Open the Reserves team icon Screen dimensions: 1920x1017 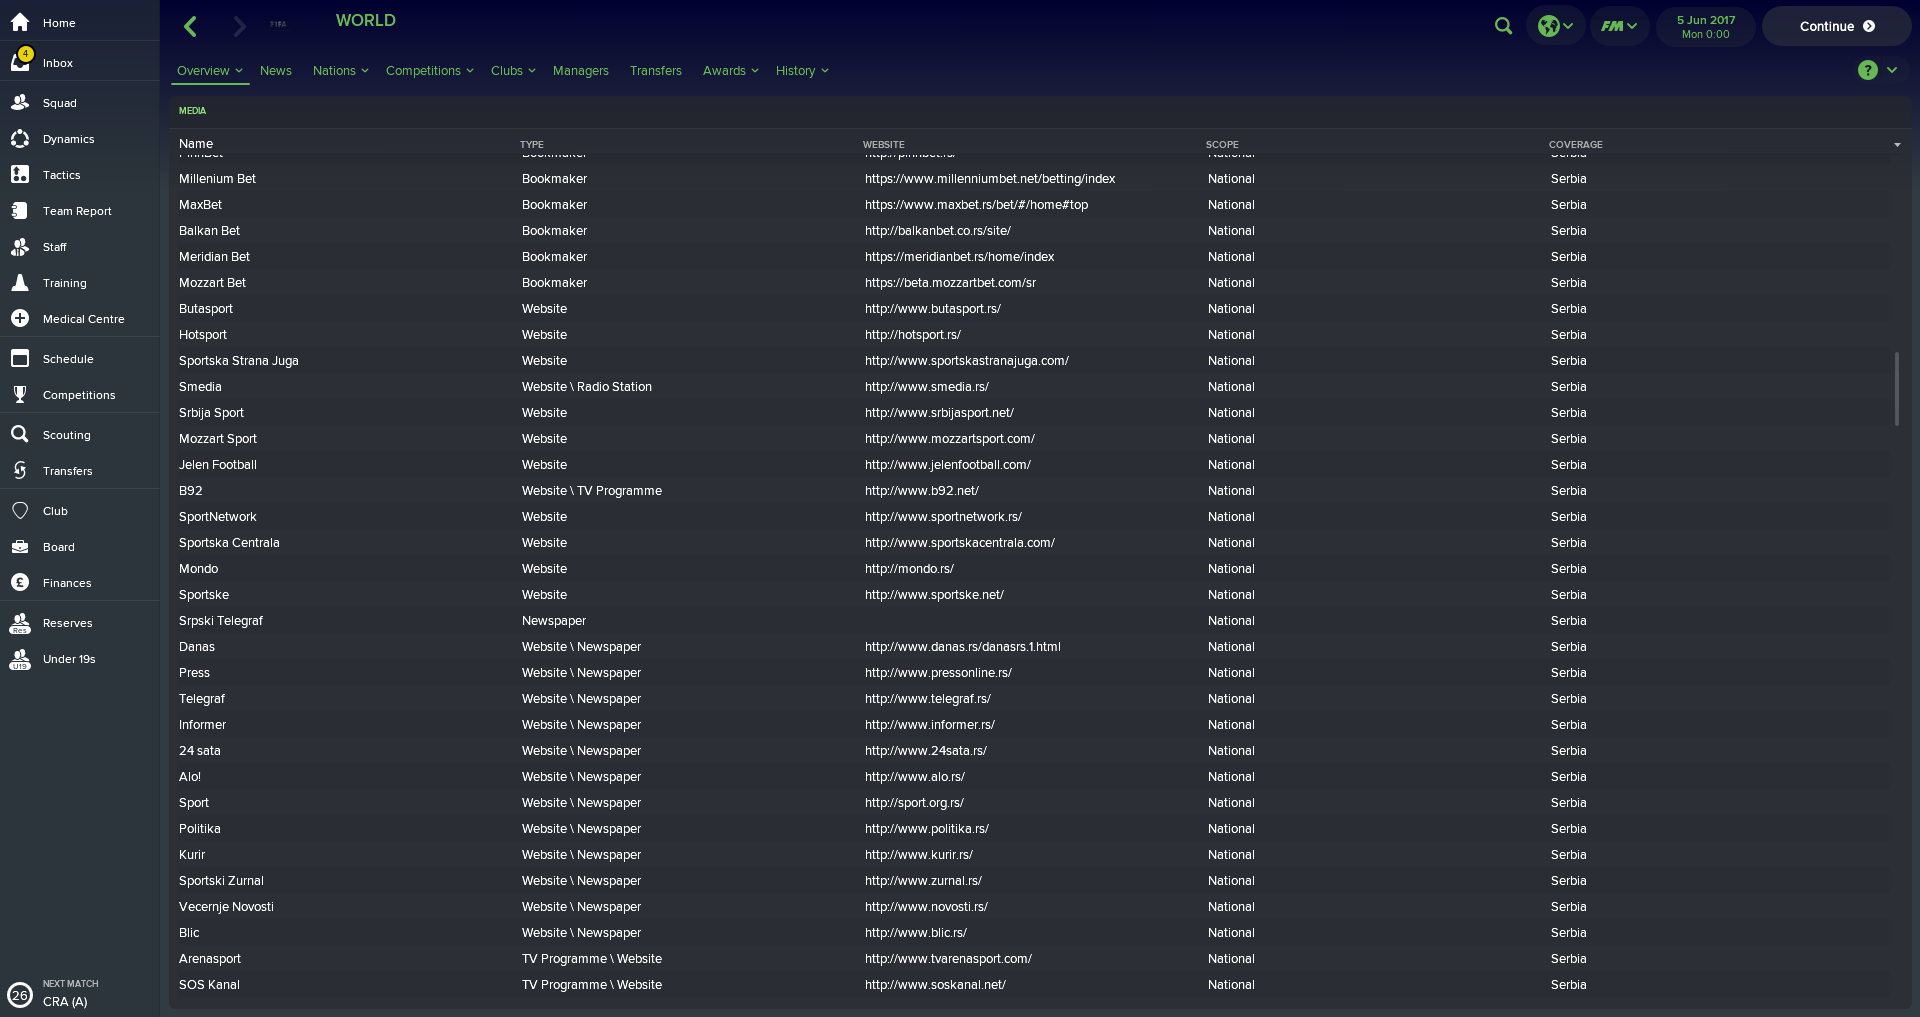tap(20, 623)
